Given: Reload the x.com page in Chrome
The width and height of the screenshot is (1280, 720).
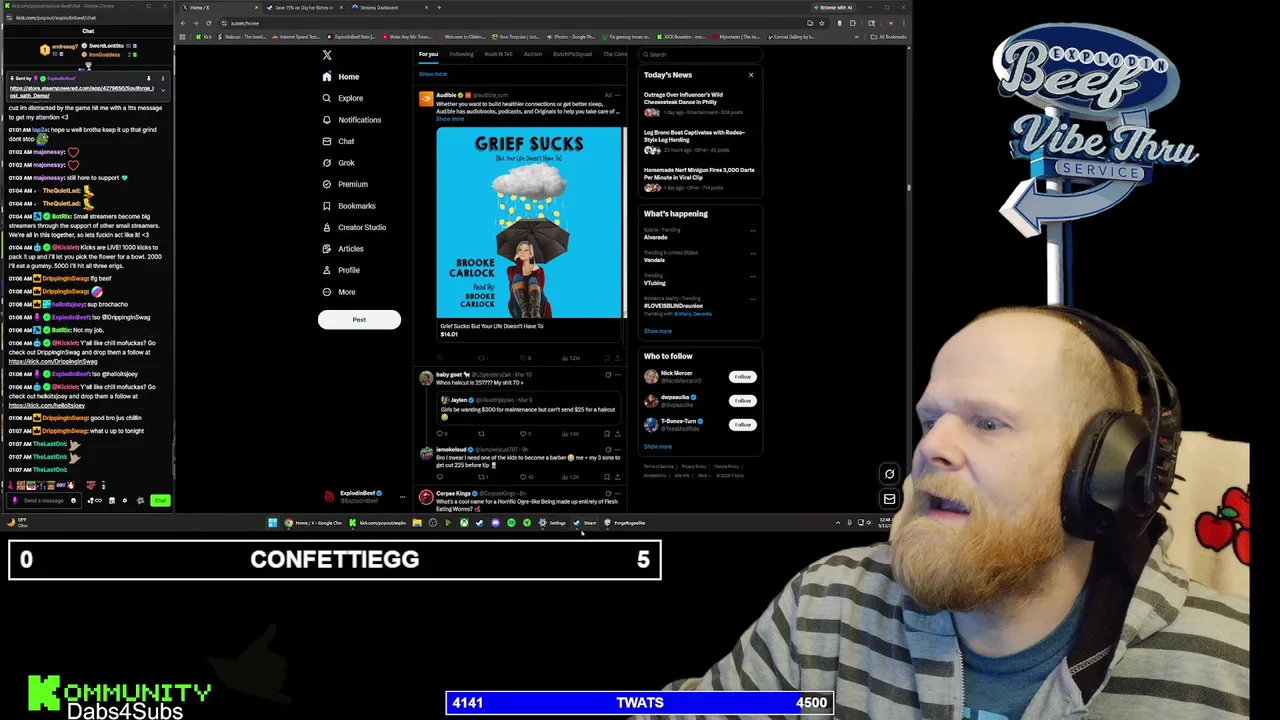Looking at the screenshot, I should [208, 23].
